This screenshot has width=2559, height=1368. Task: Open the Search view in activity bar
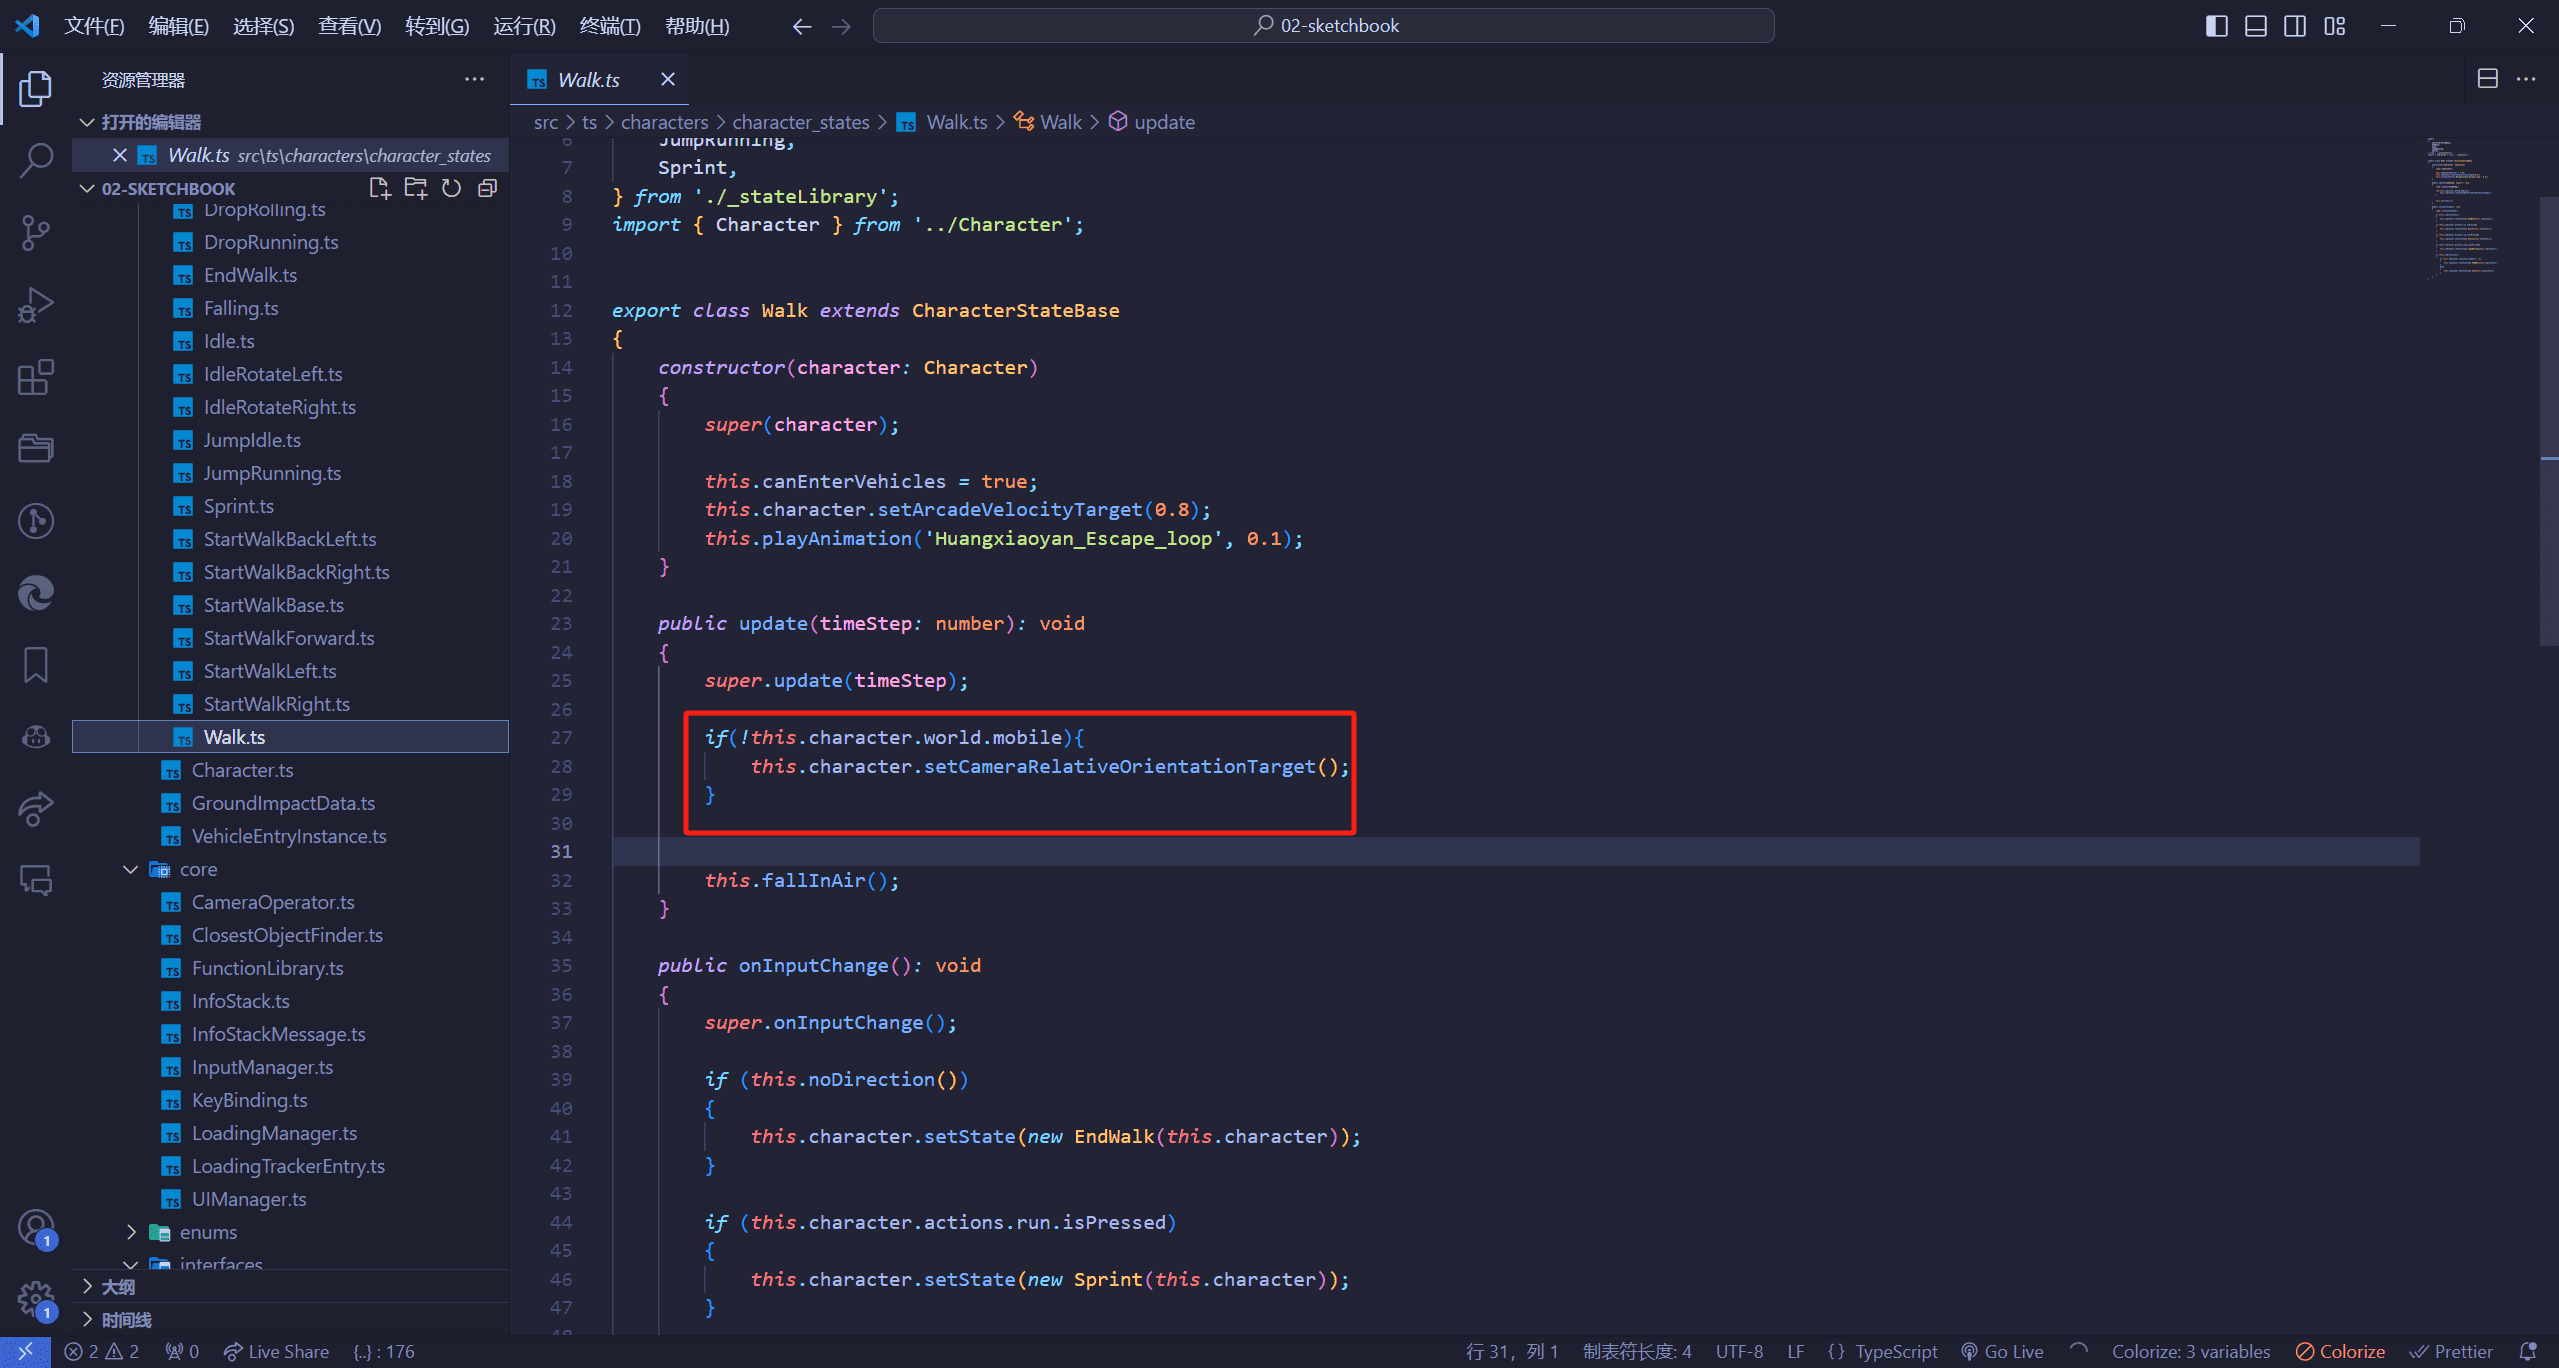36,160
